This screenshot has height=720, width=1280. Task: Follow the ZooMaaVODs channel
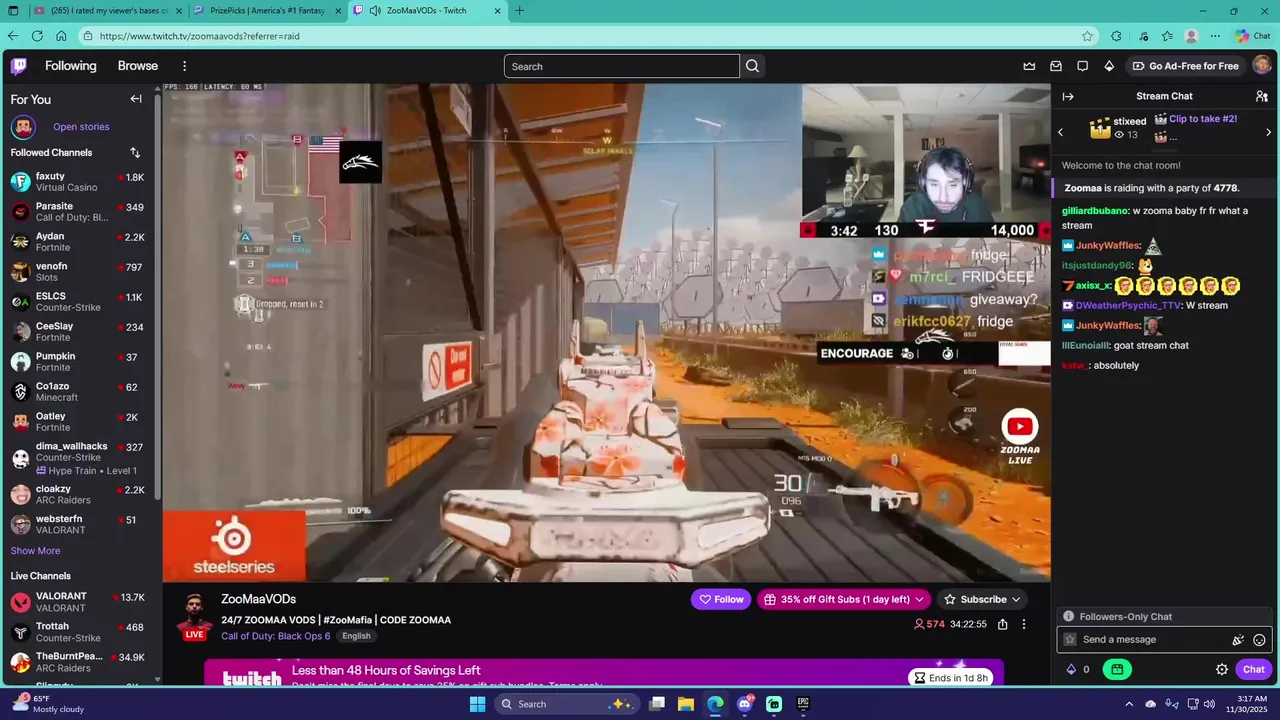721,599
